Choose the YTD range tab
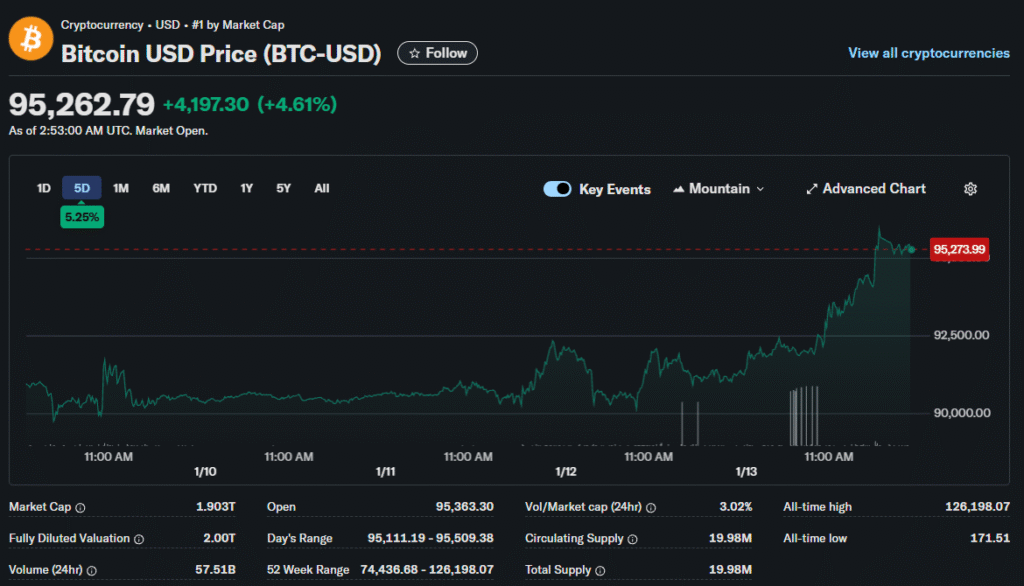 [x=205, y=188]
